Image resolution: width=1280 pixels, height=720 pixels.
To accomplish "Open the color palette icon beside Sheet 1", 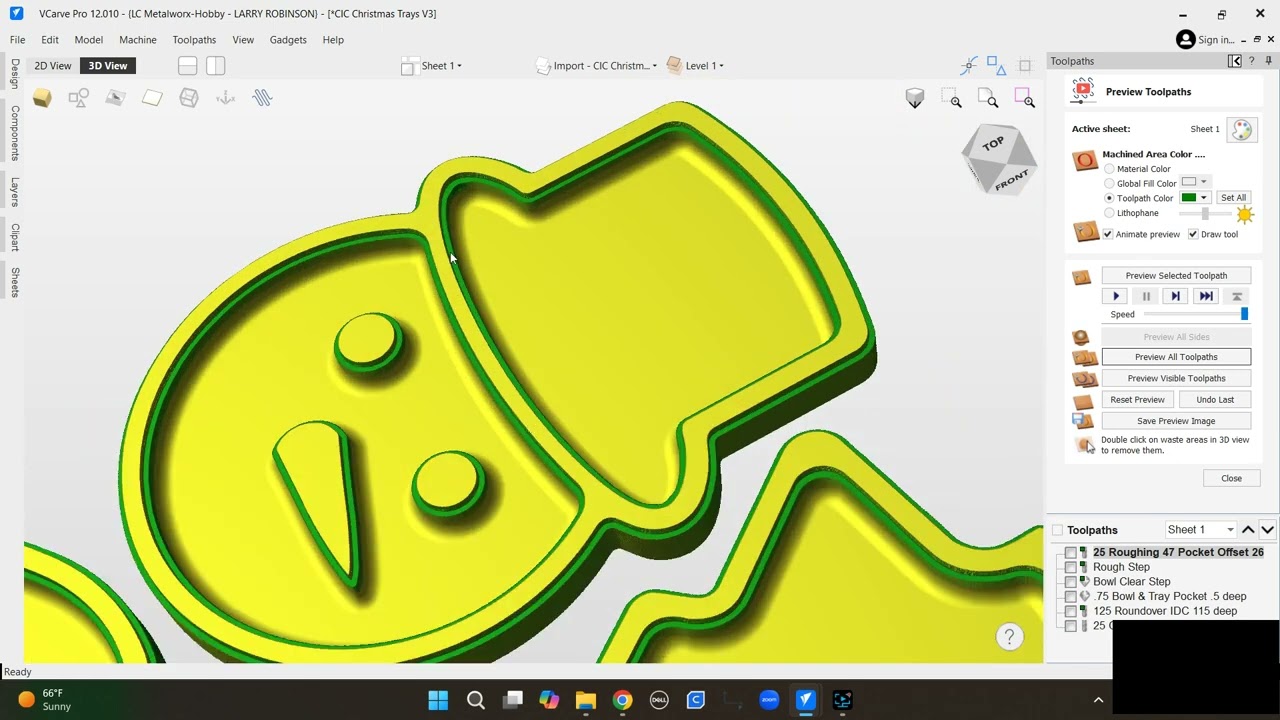I will 1242,129.
